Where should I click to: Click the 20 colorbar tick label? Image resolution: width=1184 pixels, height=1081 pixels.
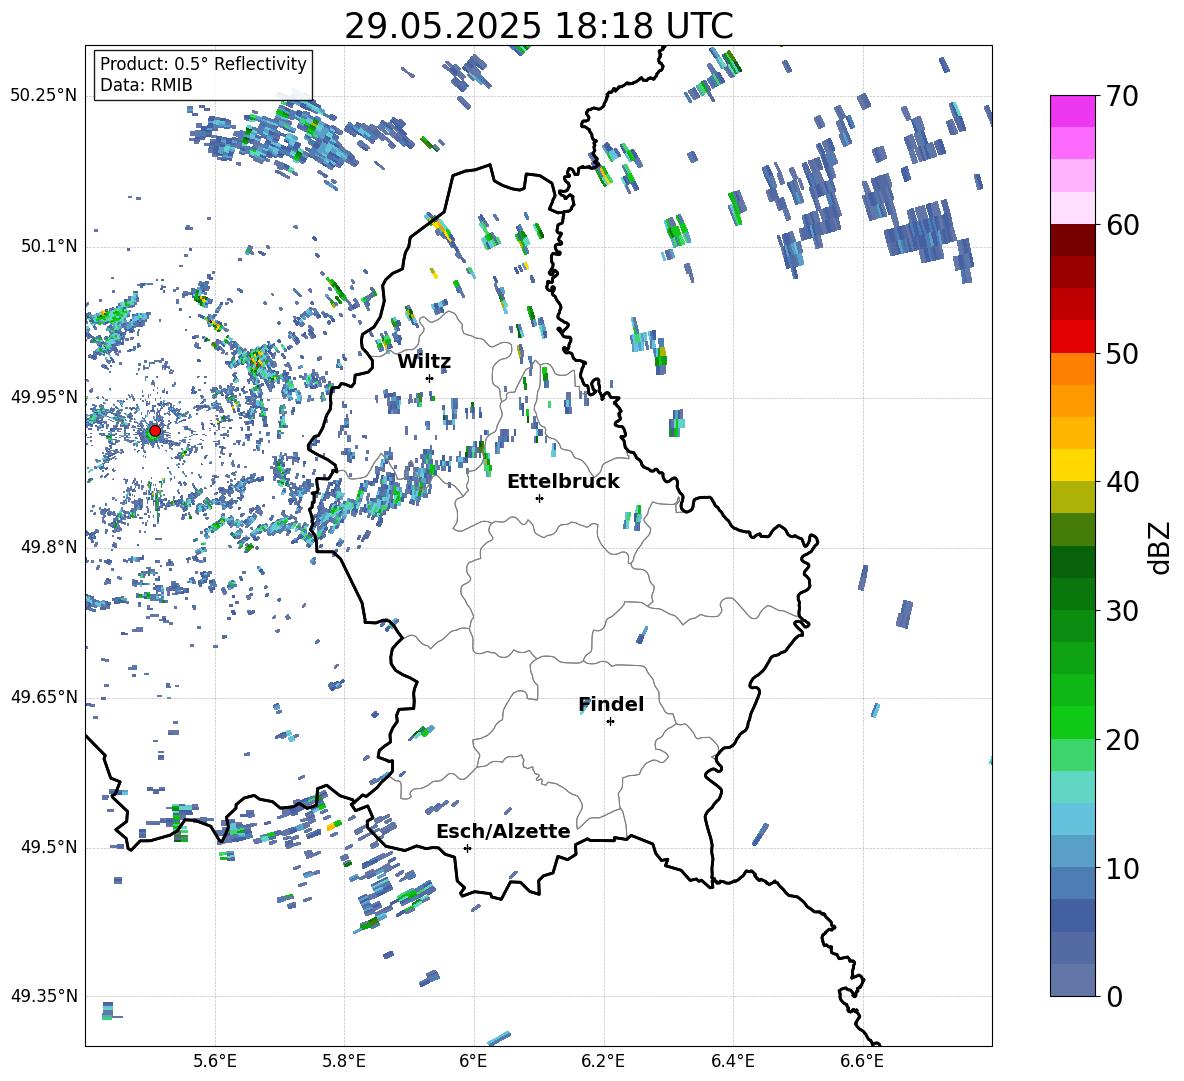1122,740
